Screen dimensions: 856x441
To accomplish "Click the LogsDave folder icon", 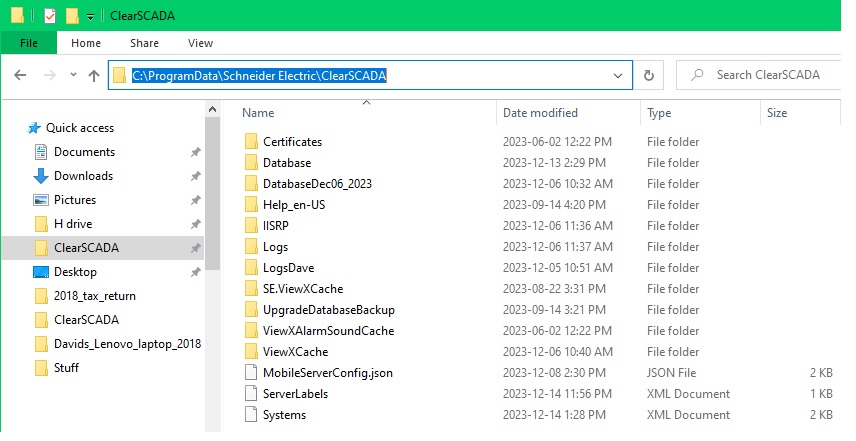I will [251, 268].
